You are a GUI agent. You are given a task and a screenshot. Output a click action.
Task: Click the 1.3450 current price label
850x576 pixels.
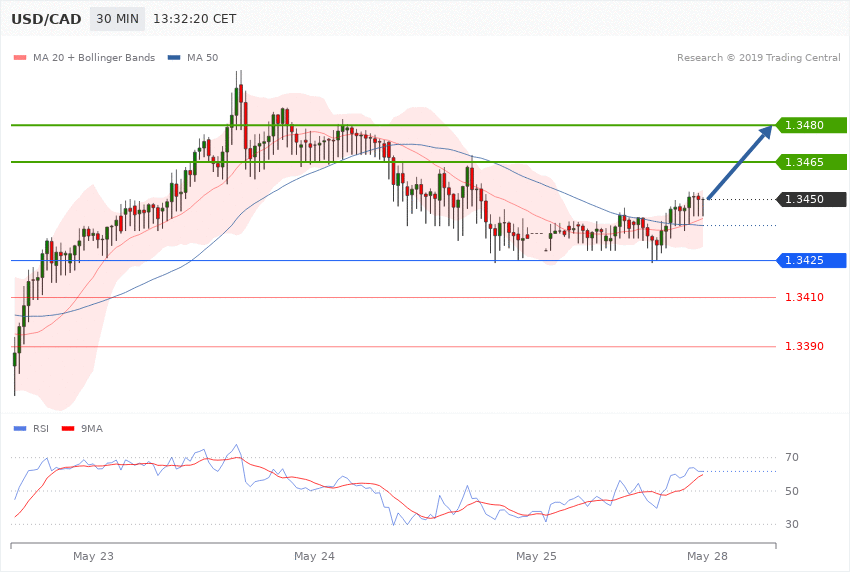[x=811, y=199]
